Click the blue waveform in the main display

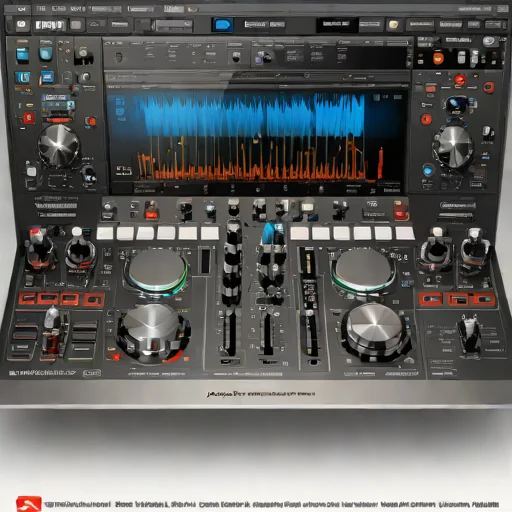tap(253, 115)
